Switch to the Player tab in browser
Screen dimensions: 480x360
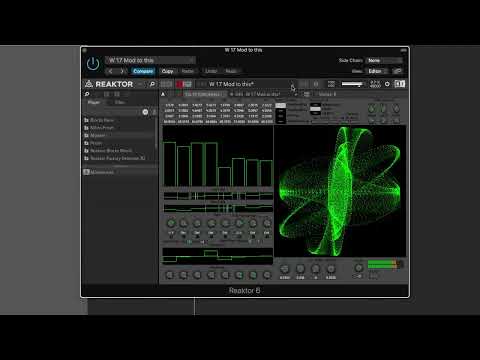(x=94, y=102)
